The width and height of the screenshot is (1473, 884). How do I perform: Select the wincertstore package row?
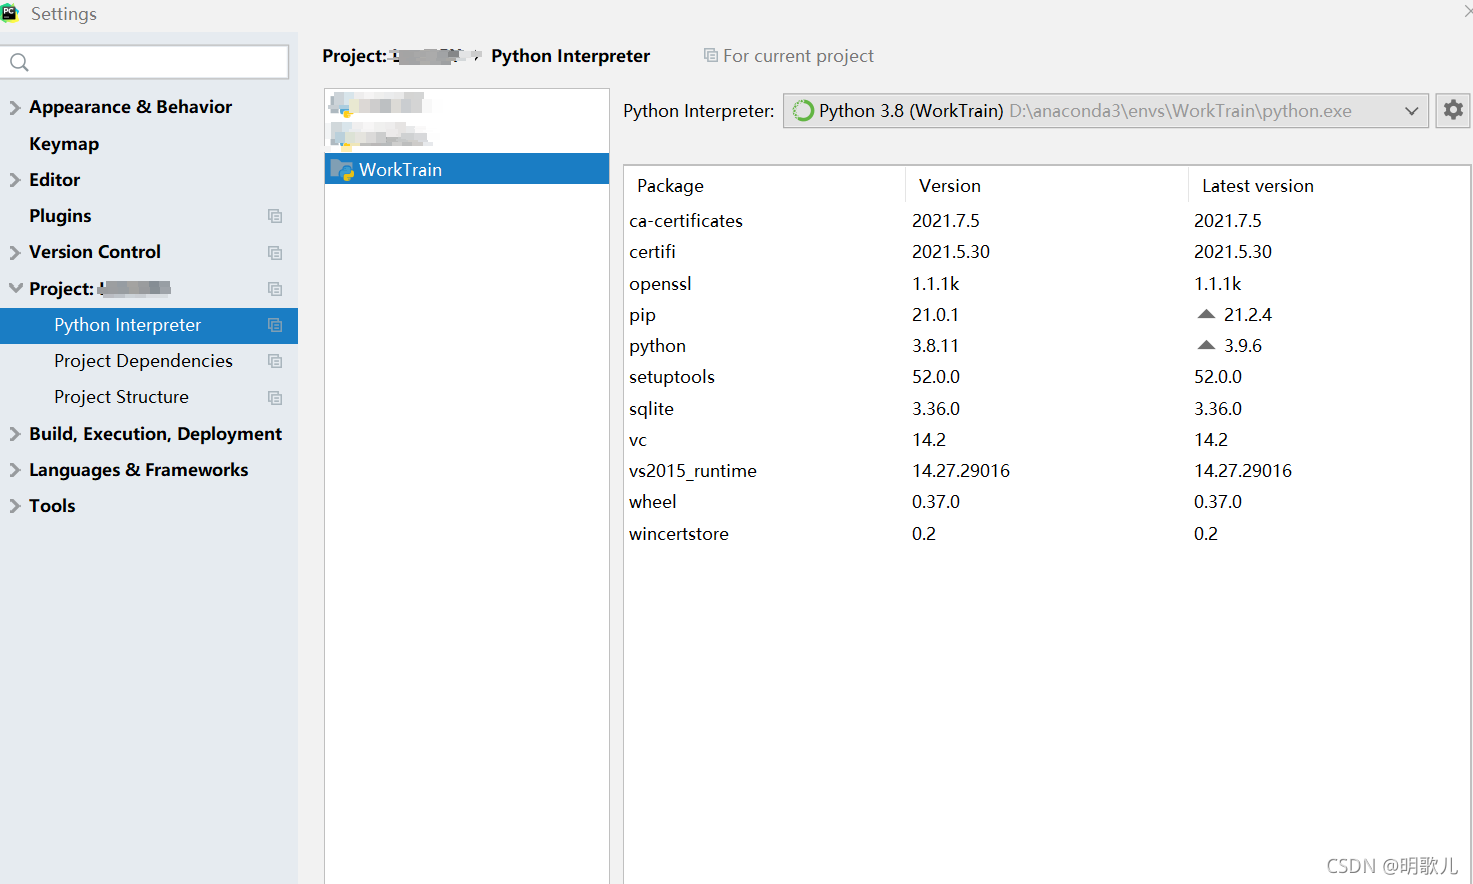point(1046,533)
